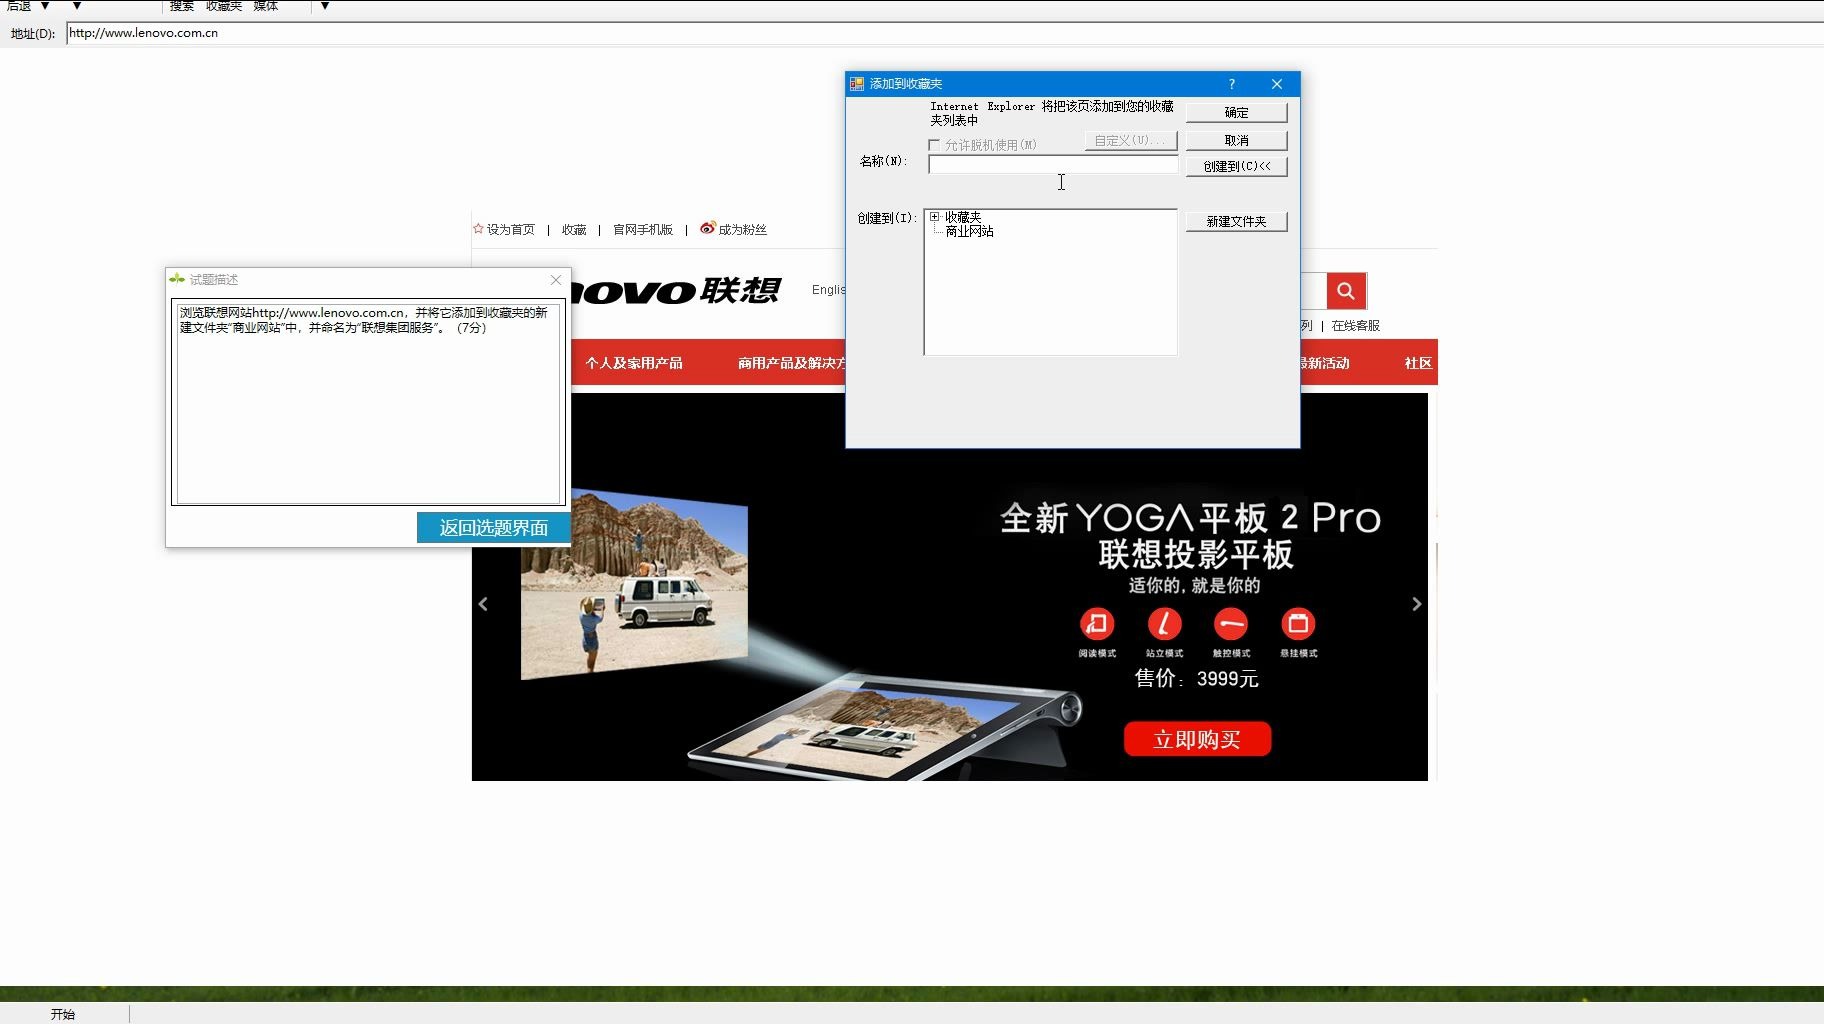1824x1024 pixels.
Task: Toggle the 允许脱机使用 checkbox
Action: 934,145
